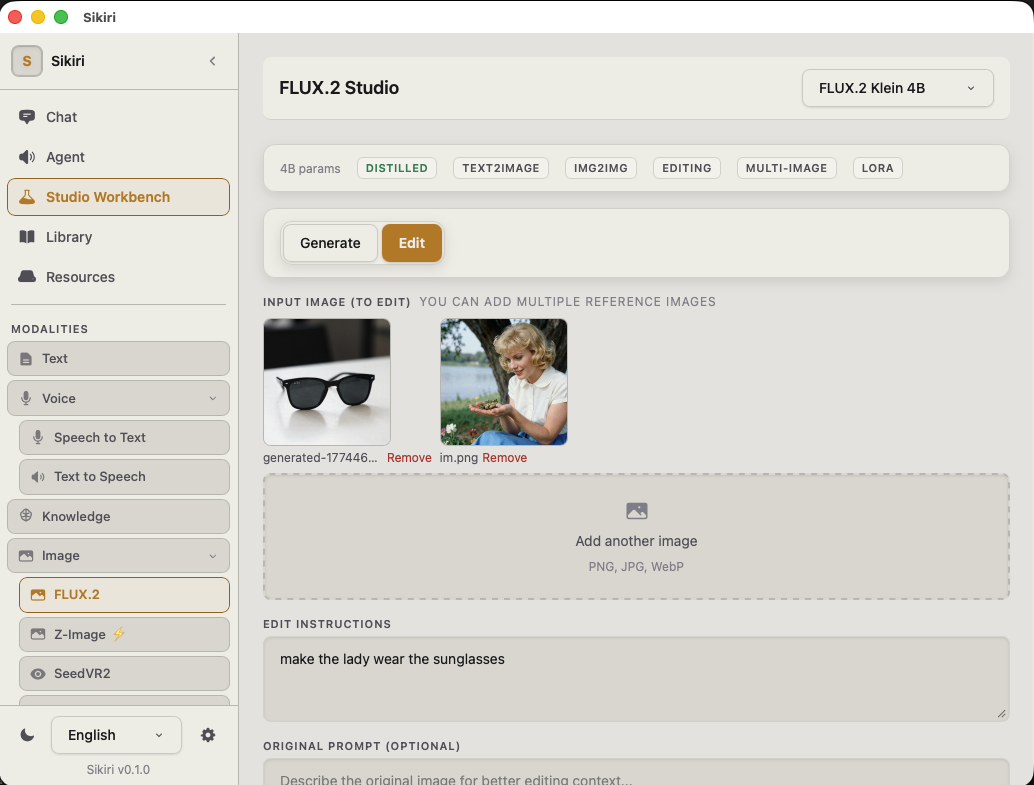Select the Text modality

(x=119, y=359)
